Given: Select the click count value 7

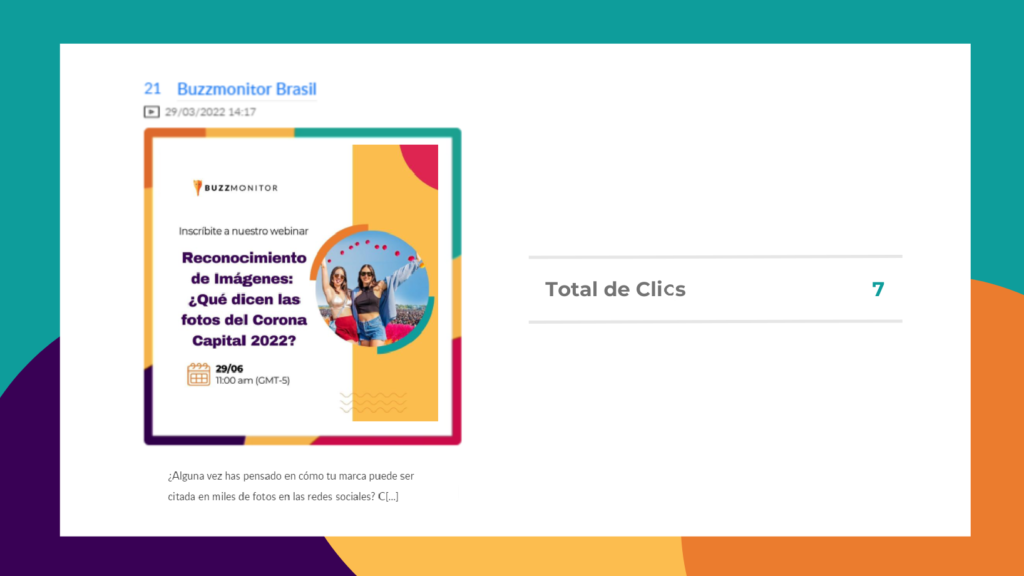Looking at the screenshot, I should click(x=878, y=289).
